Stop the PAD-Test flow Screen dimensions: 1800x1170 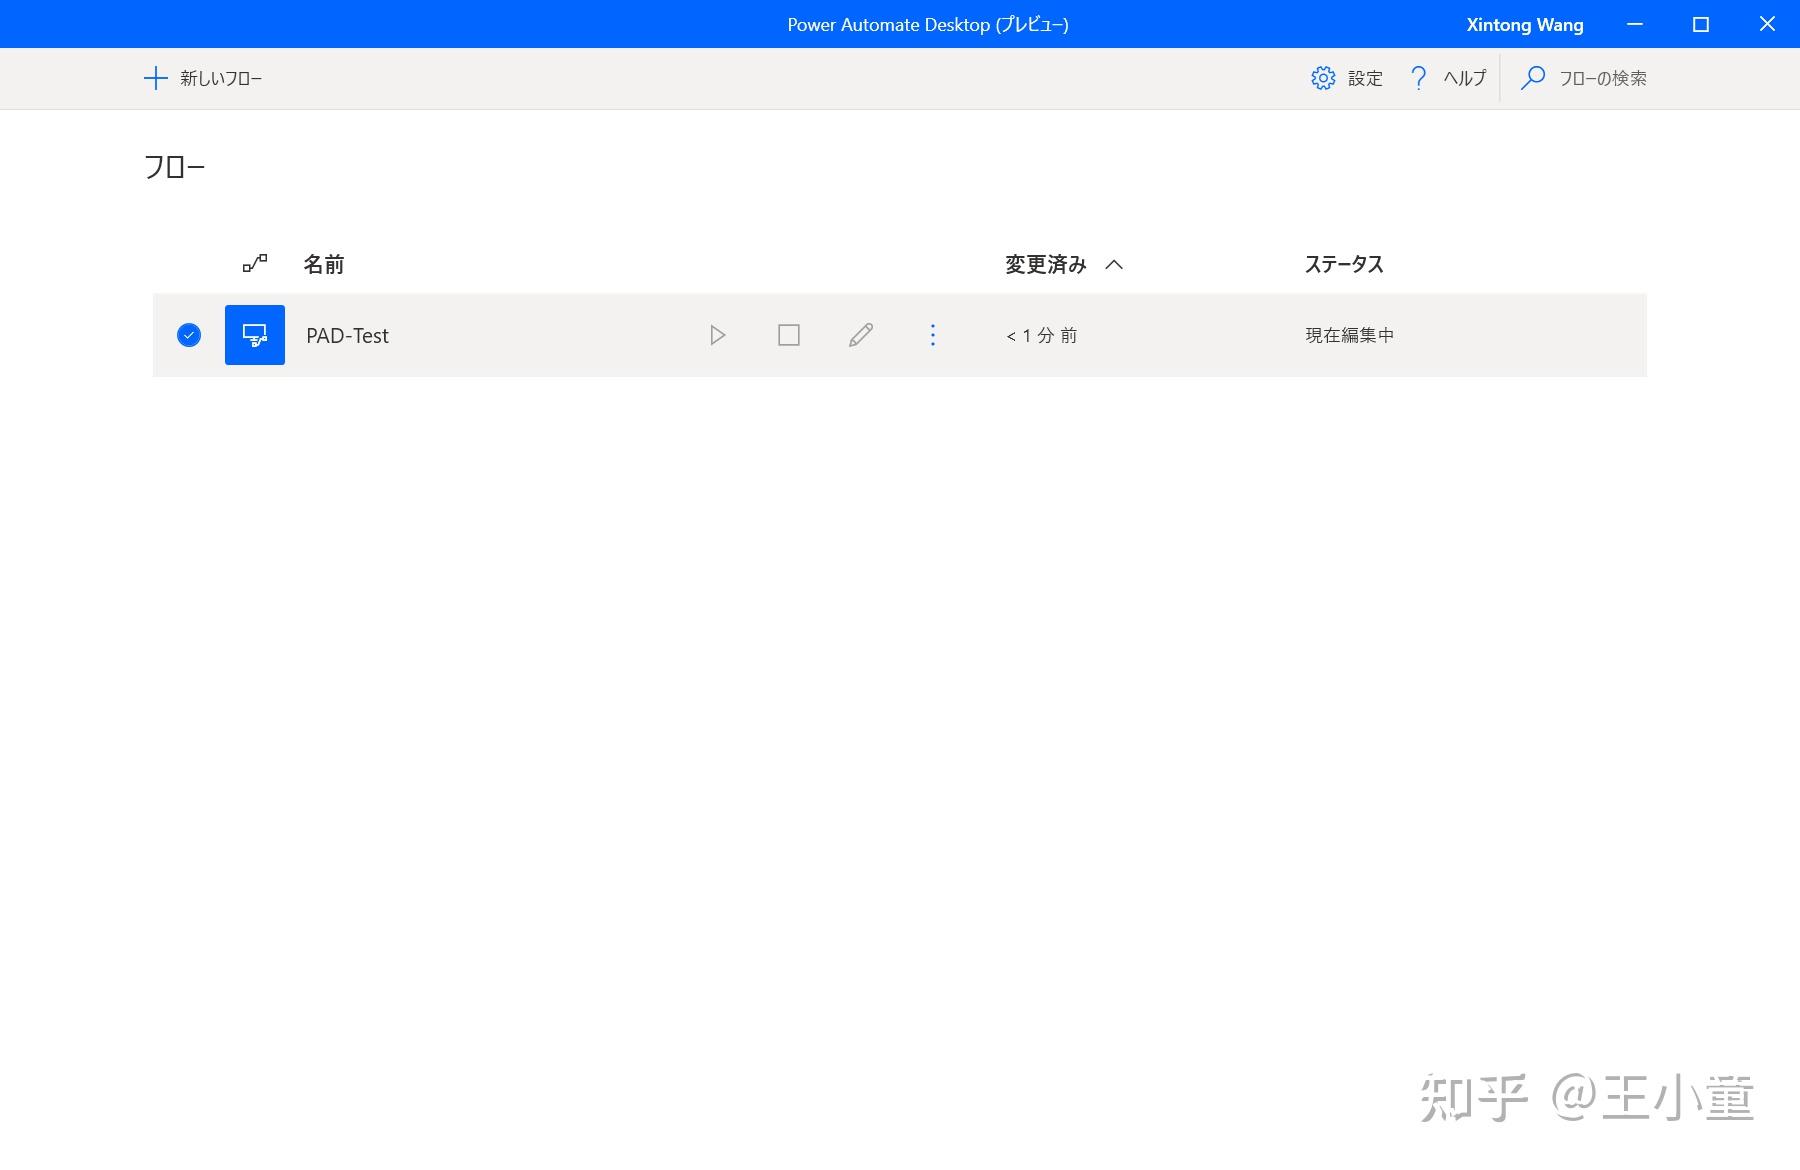[788, 335]
